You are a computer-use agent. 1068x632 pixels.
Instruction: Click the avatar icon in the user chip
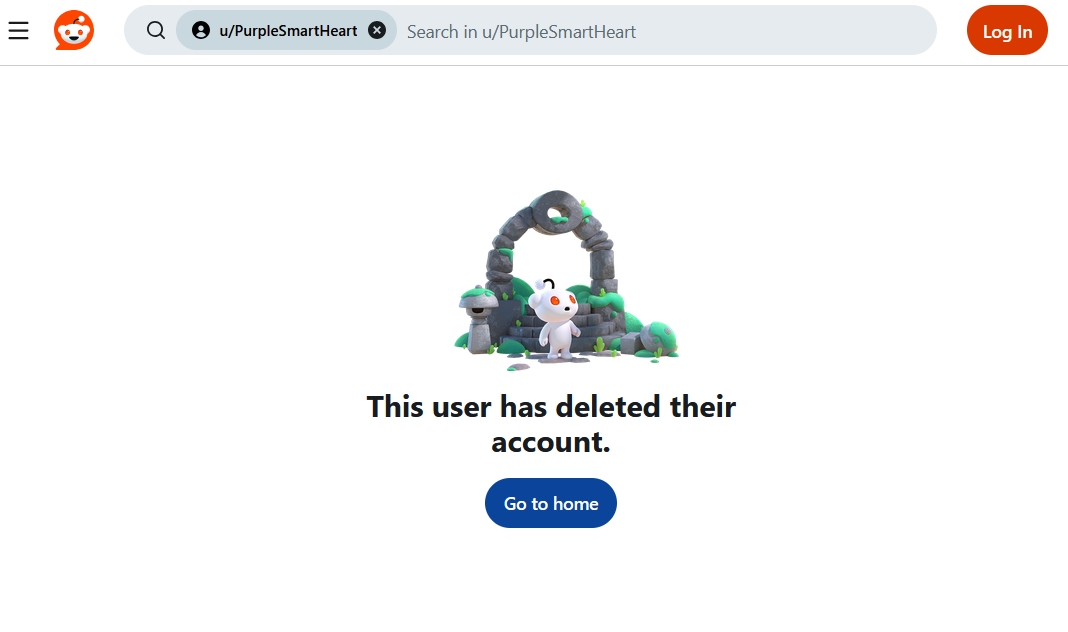(201, 30)
